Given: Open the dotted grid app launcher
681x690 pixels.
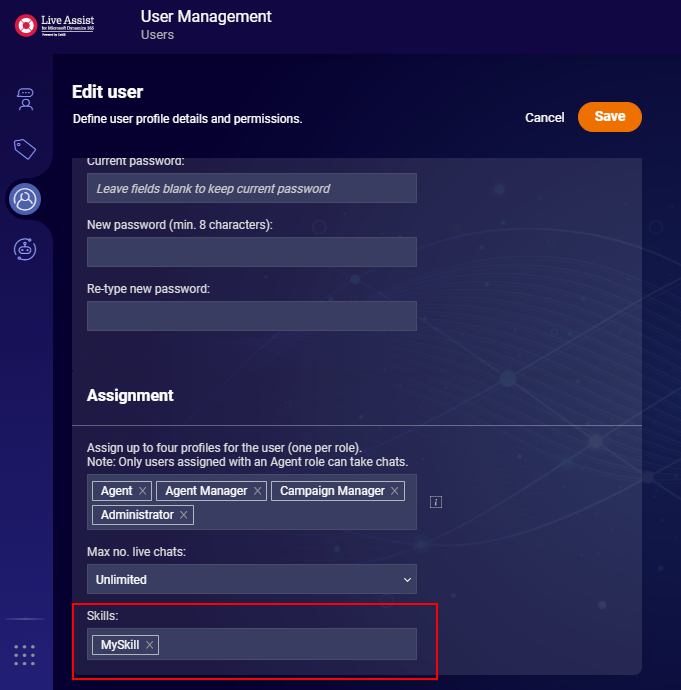Looking at the screenshot, I should pos(25,655).
